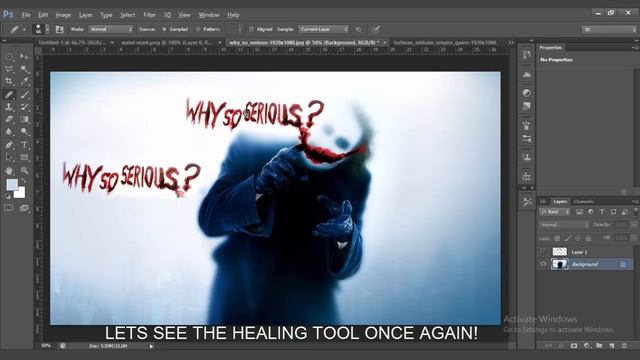Show Layer 1 visibility
This screenshot has width=640, height=360.
click(x=543, y=251)
